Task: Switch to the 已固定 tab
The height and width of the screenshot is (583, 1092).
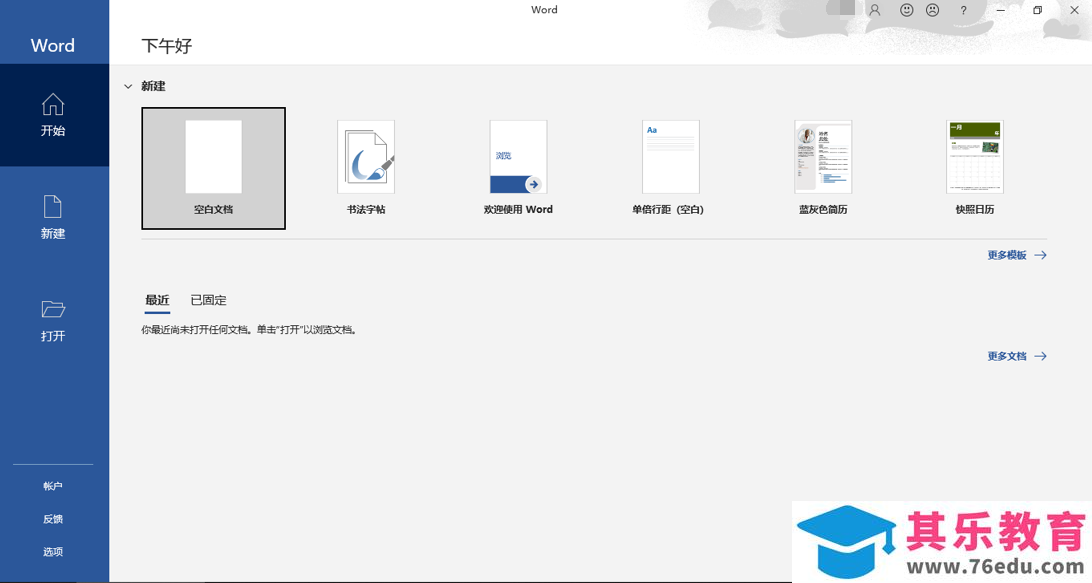Action: tap(208, 300)
